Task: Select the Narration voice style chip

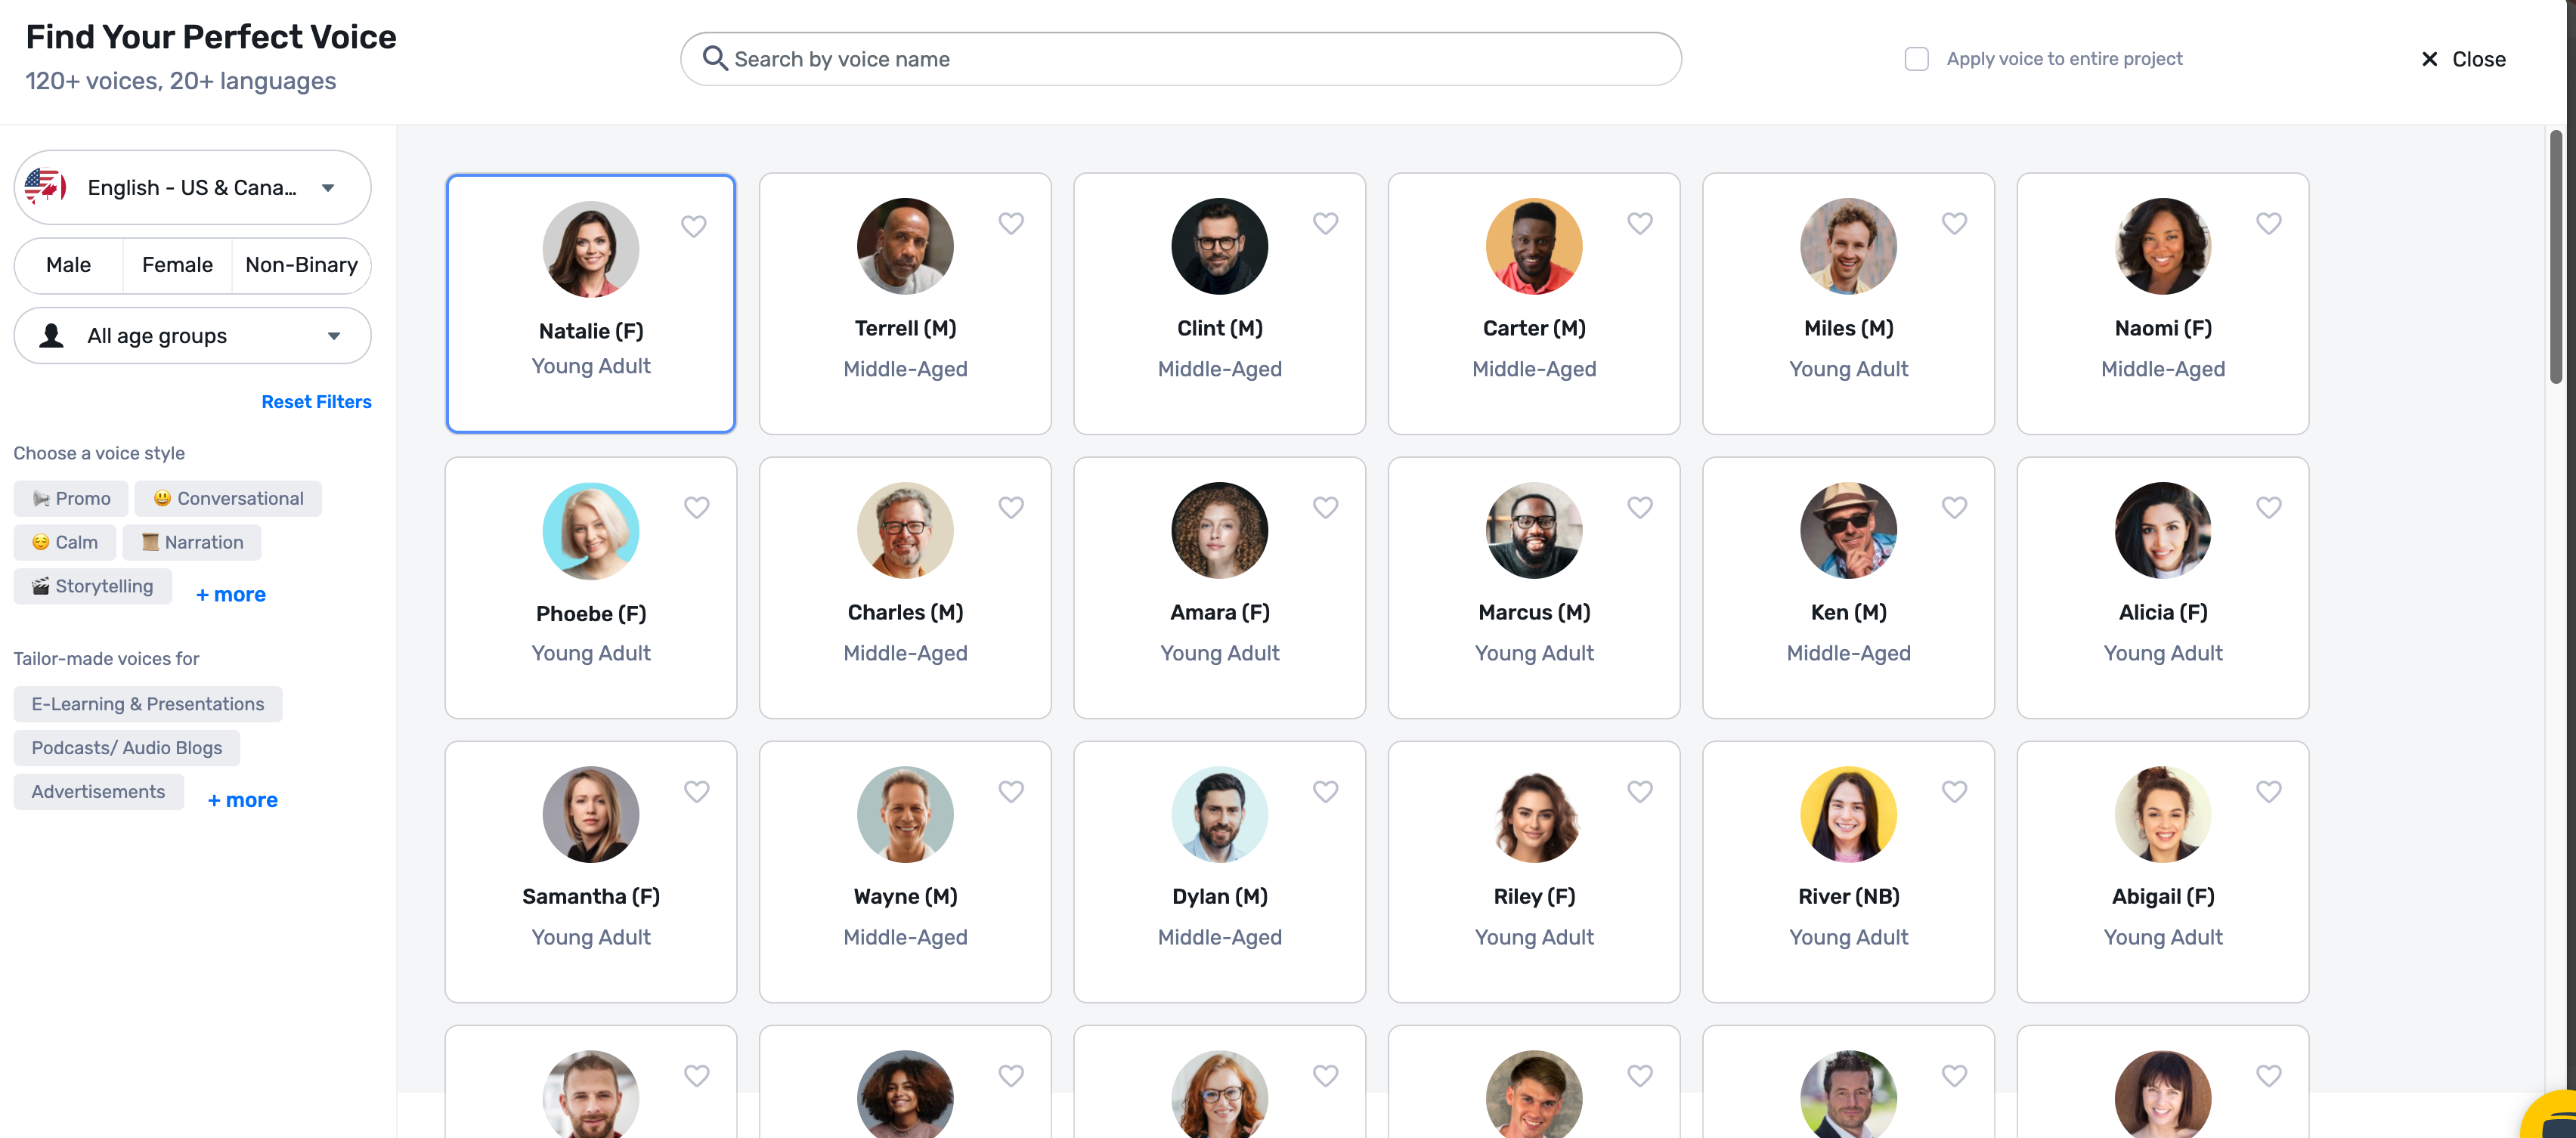Action: (x=192, y=542)
